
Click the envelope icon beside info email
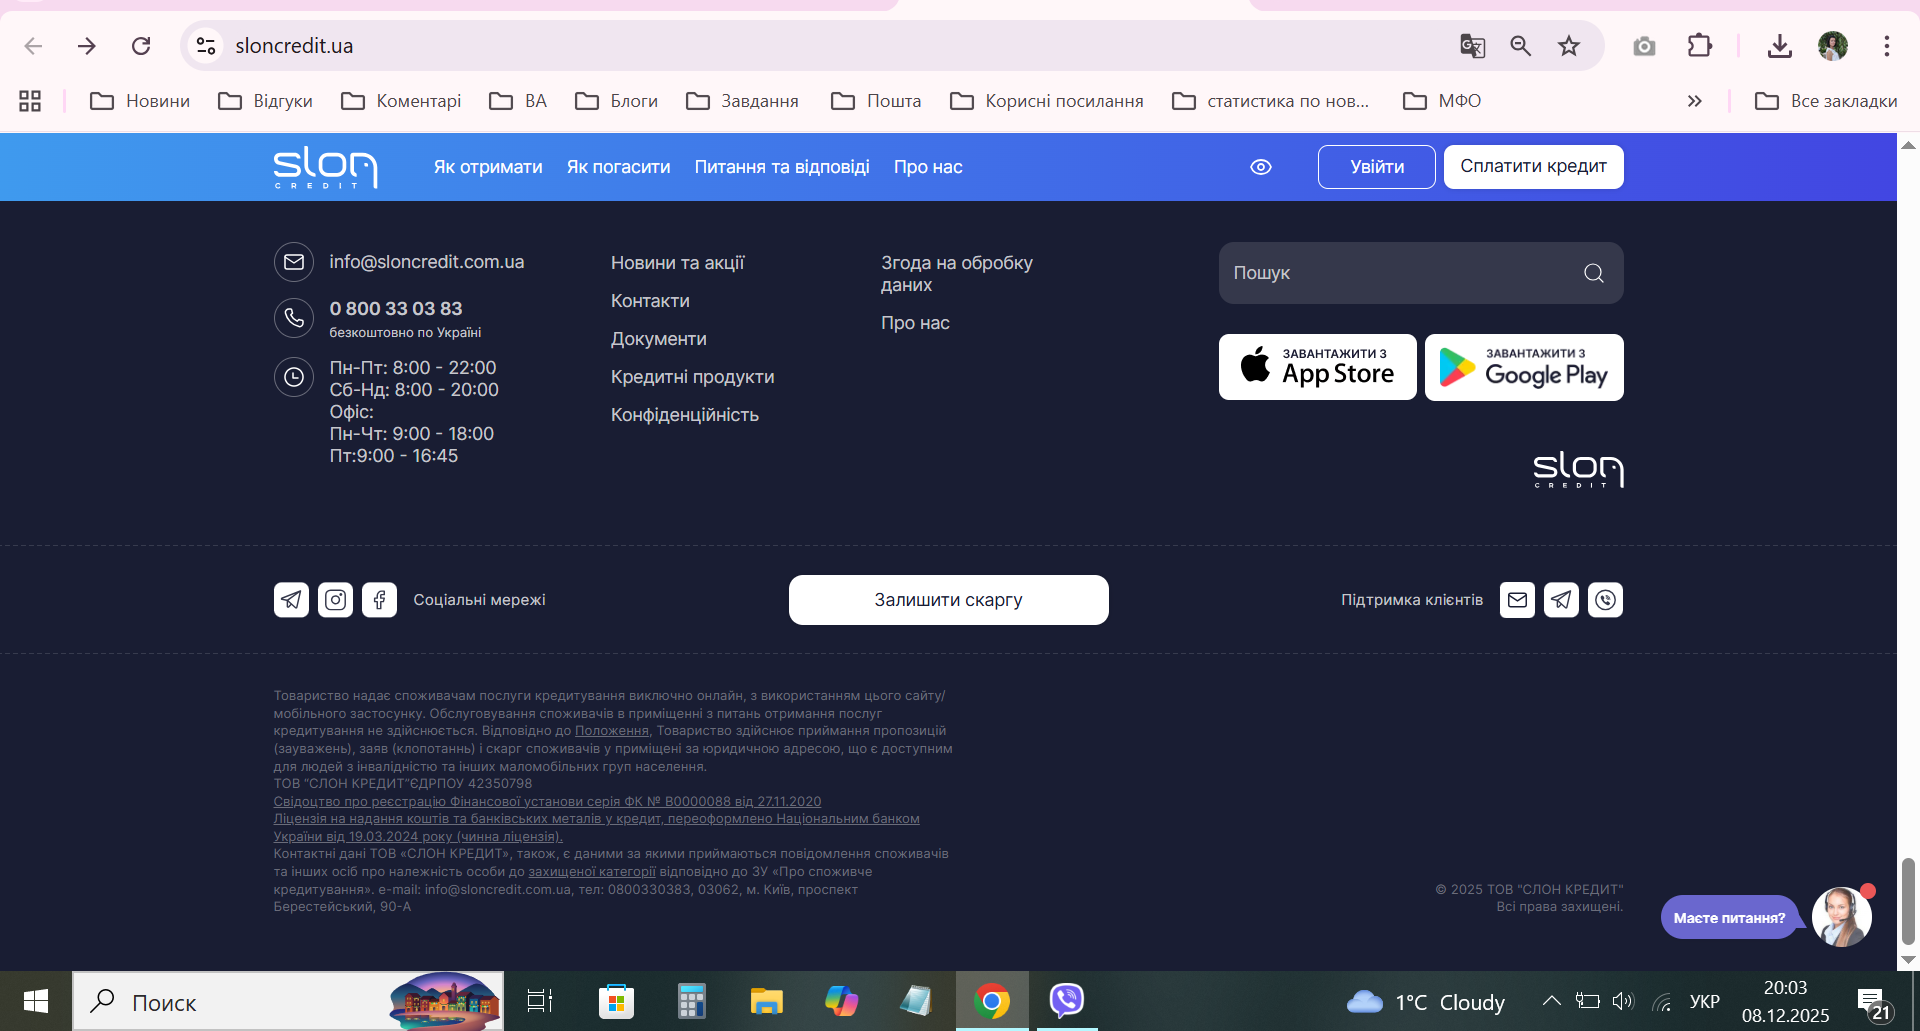coord(294,262)
